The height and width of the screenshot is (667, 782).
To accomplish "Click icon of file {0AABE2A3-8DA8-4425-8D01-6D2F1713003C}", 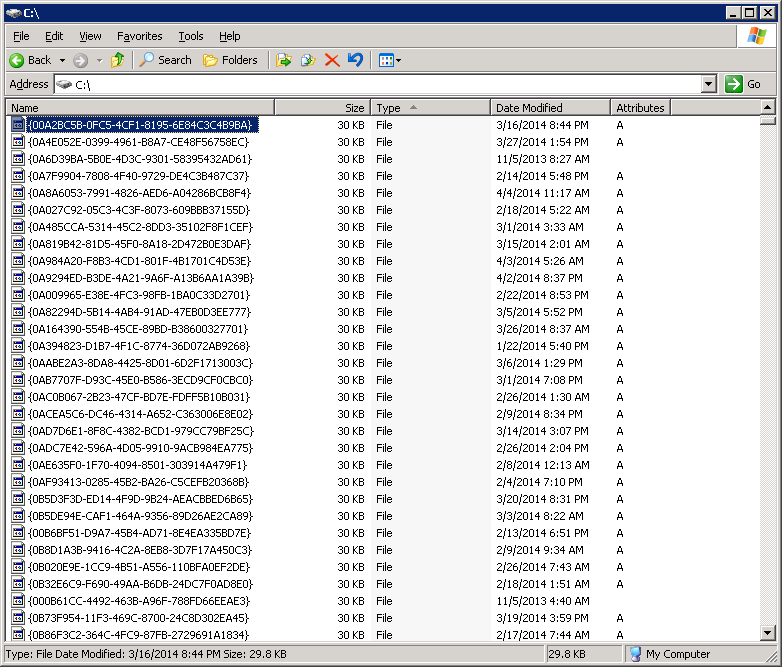I will coord(18,363).
